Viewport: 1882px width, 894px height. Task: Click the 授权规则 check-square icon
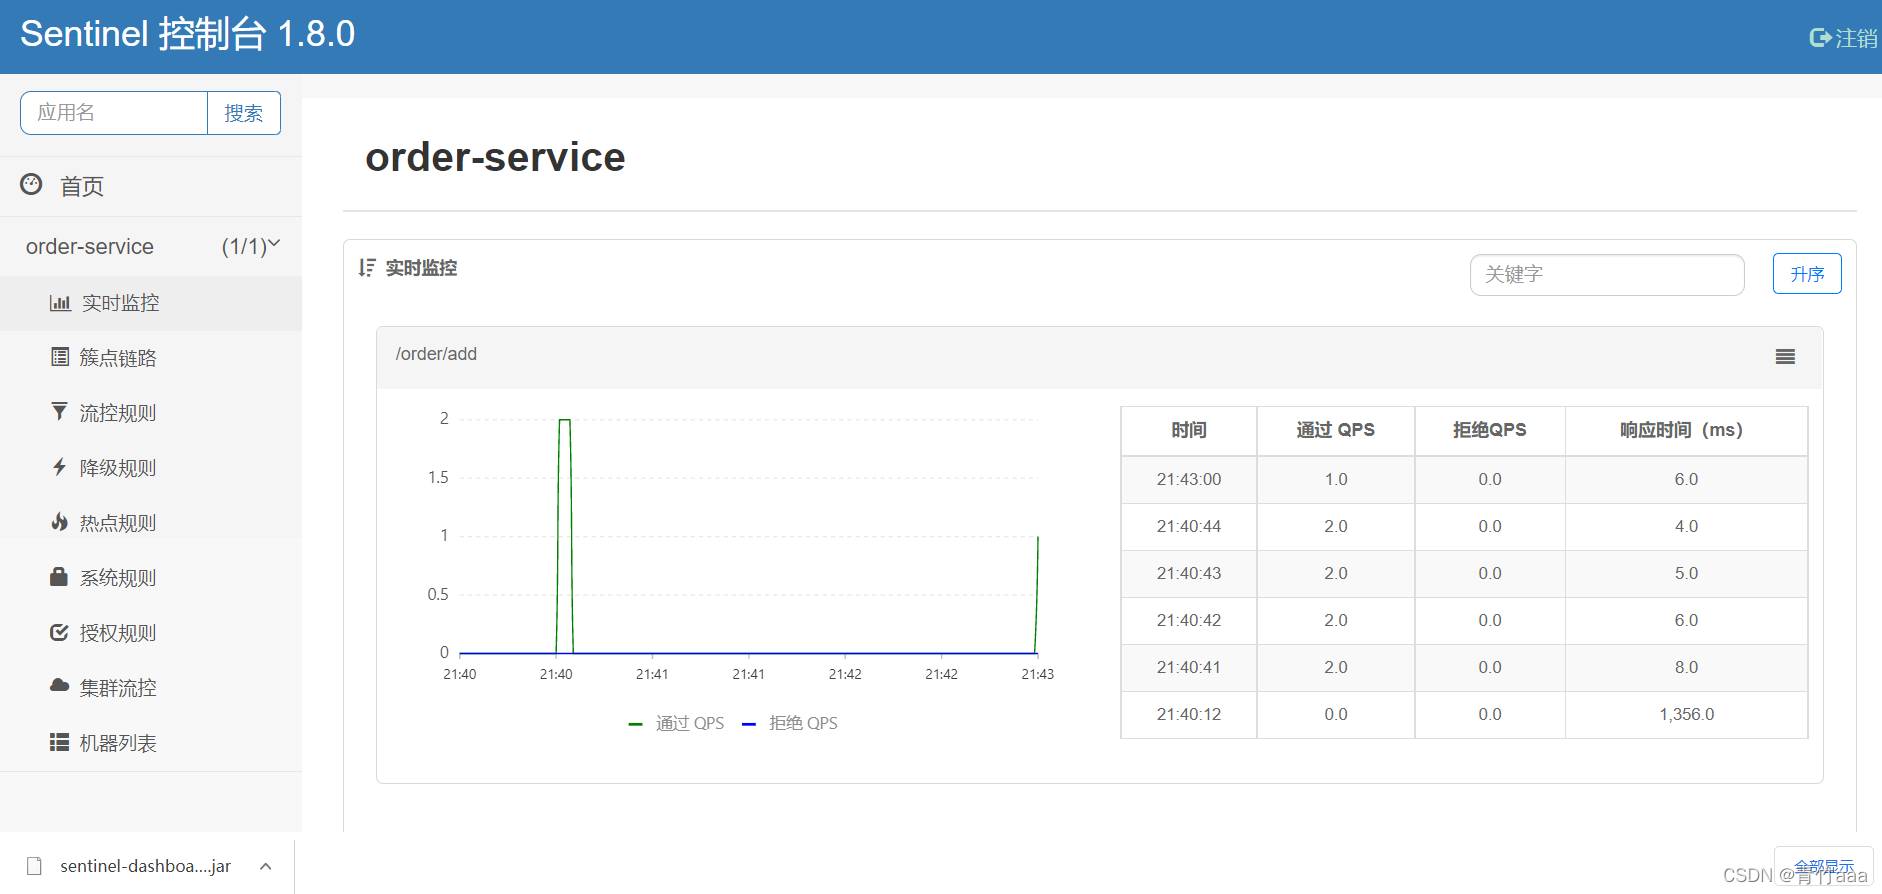60,632
